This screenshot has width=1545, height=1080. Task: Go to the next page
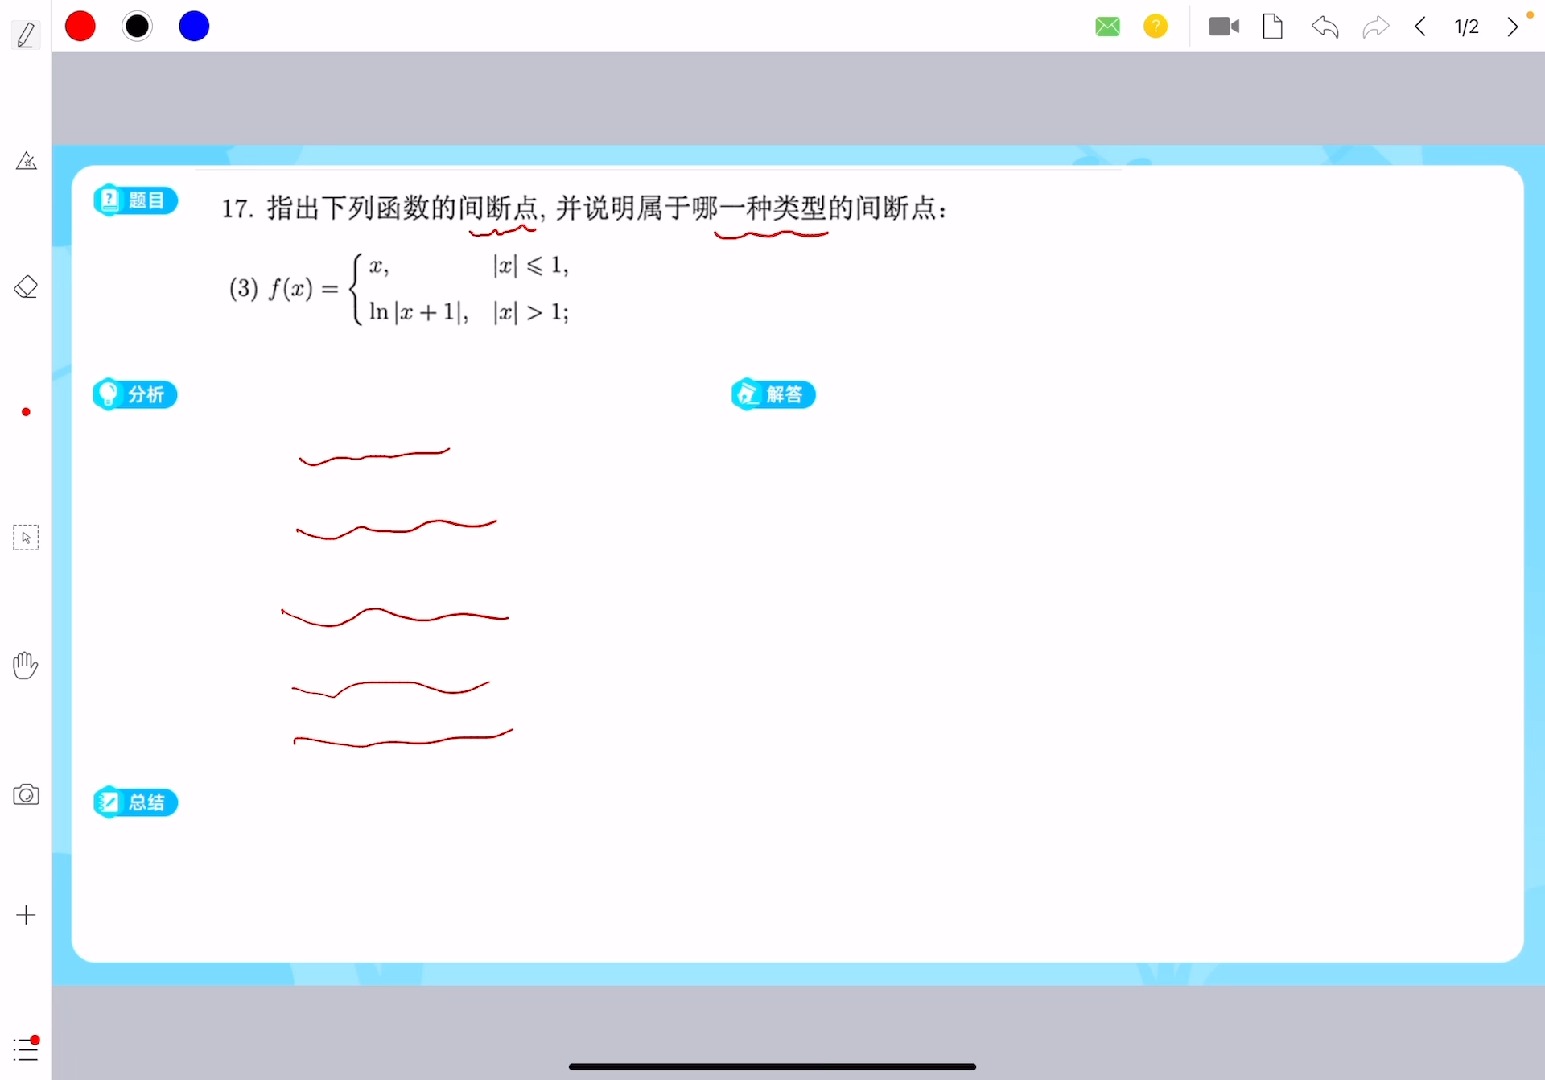1512,26
